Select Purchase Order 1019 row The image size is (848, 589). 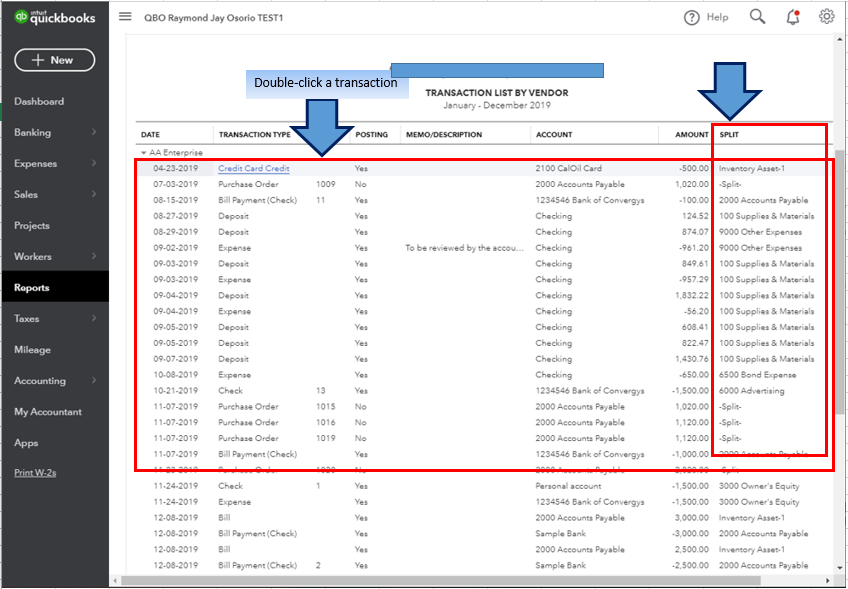(x=482, y=438)
